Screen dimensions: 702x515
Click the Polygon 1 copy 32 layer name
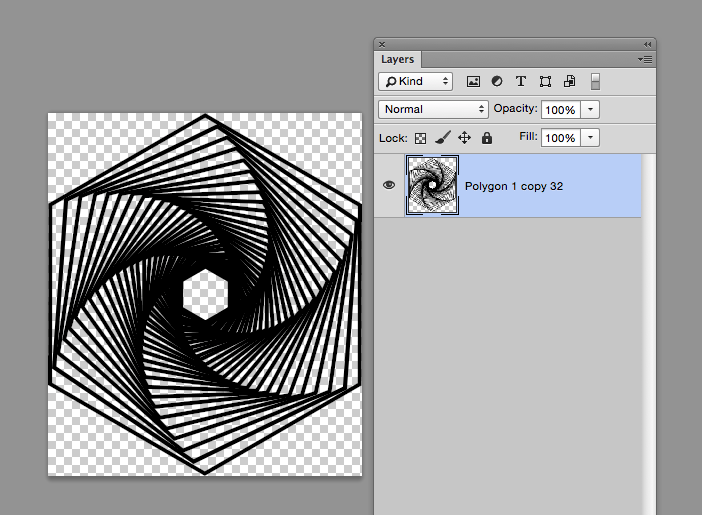coord(514,186)
